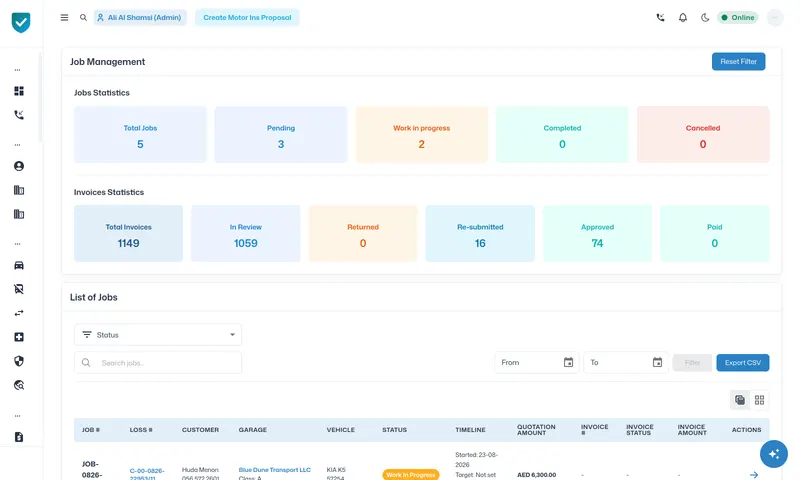Click the JOB # column header

91,430
